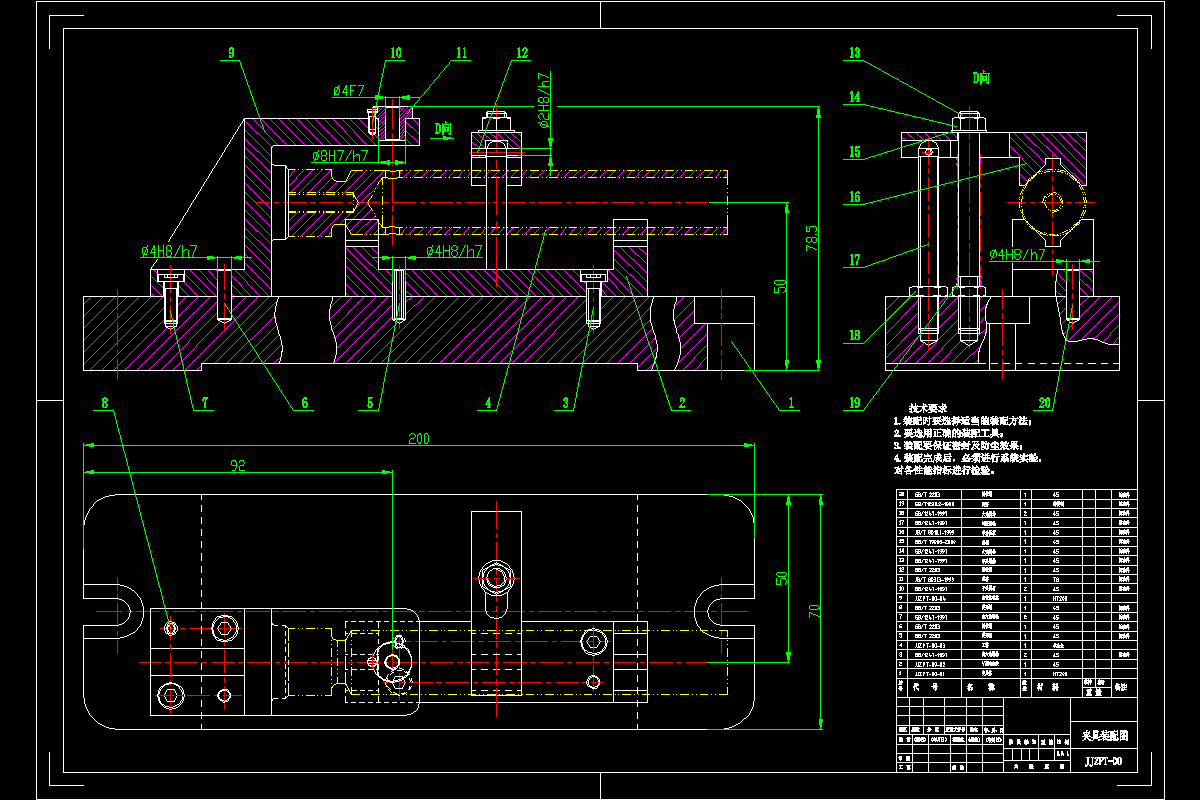Select technical note line starting with 1.
The image size is (1200, 800).
pos(962,421)
